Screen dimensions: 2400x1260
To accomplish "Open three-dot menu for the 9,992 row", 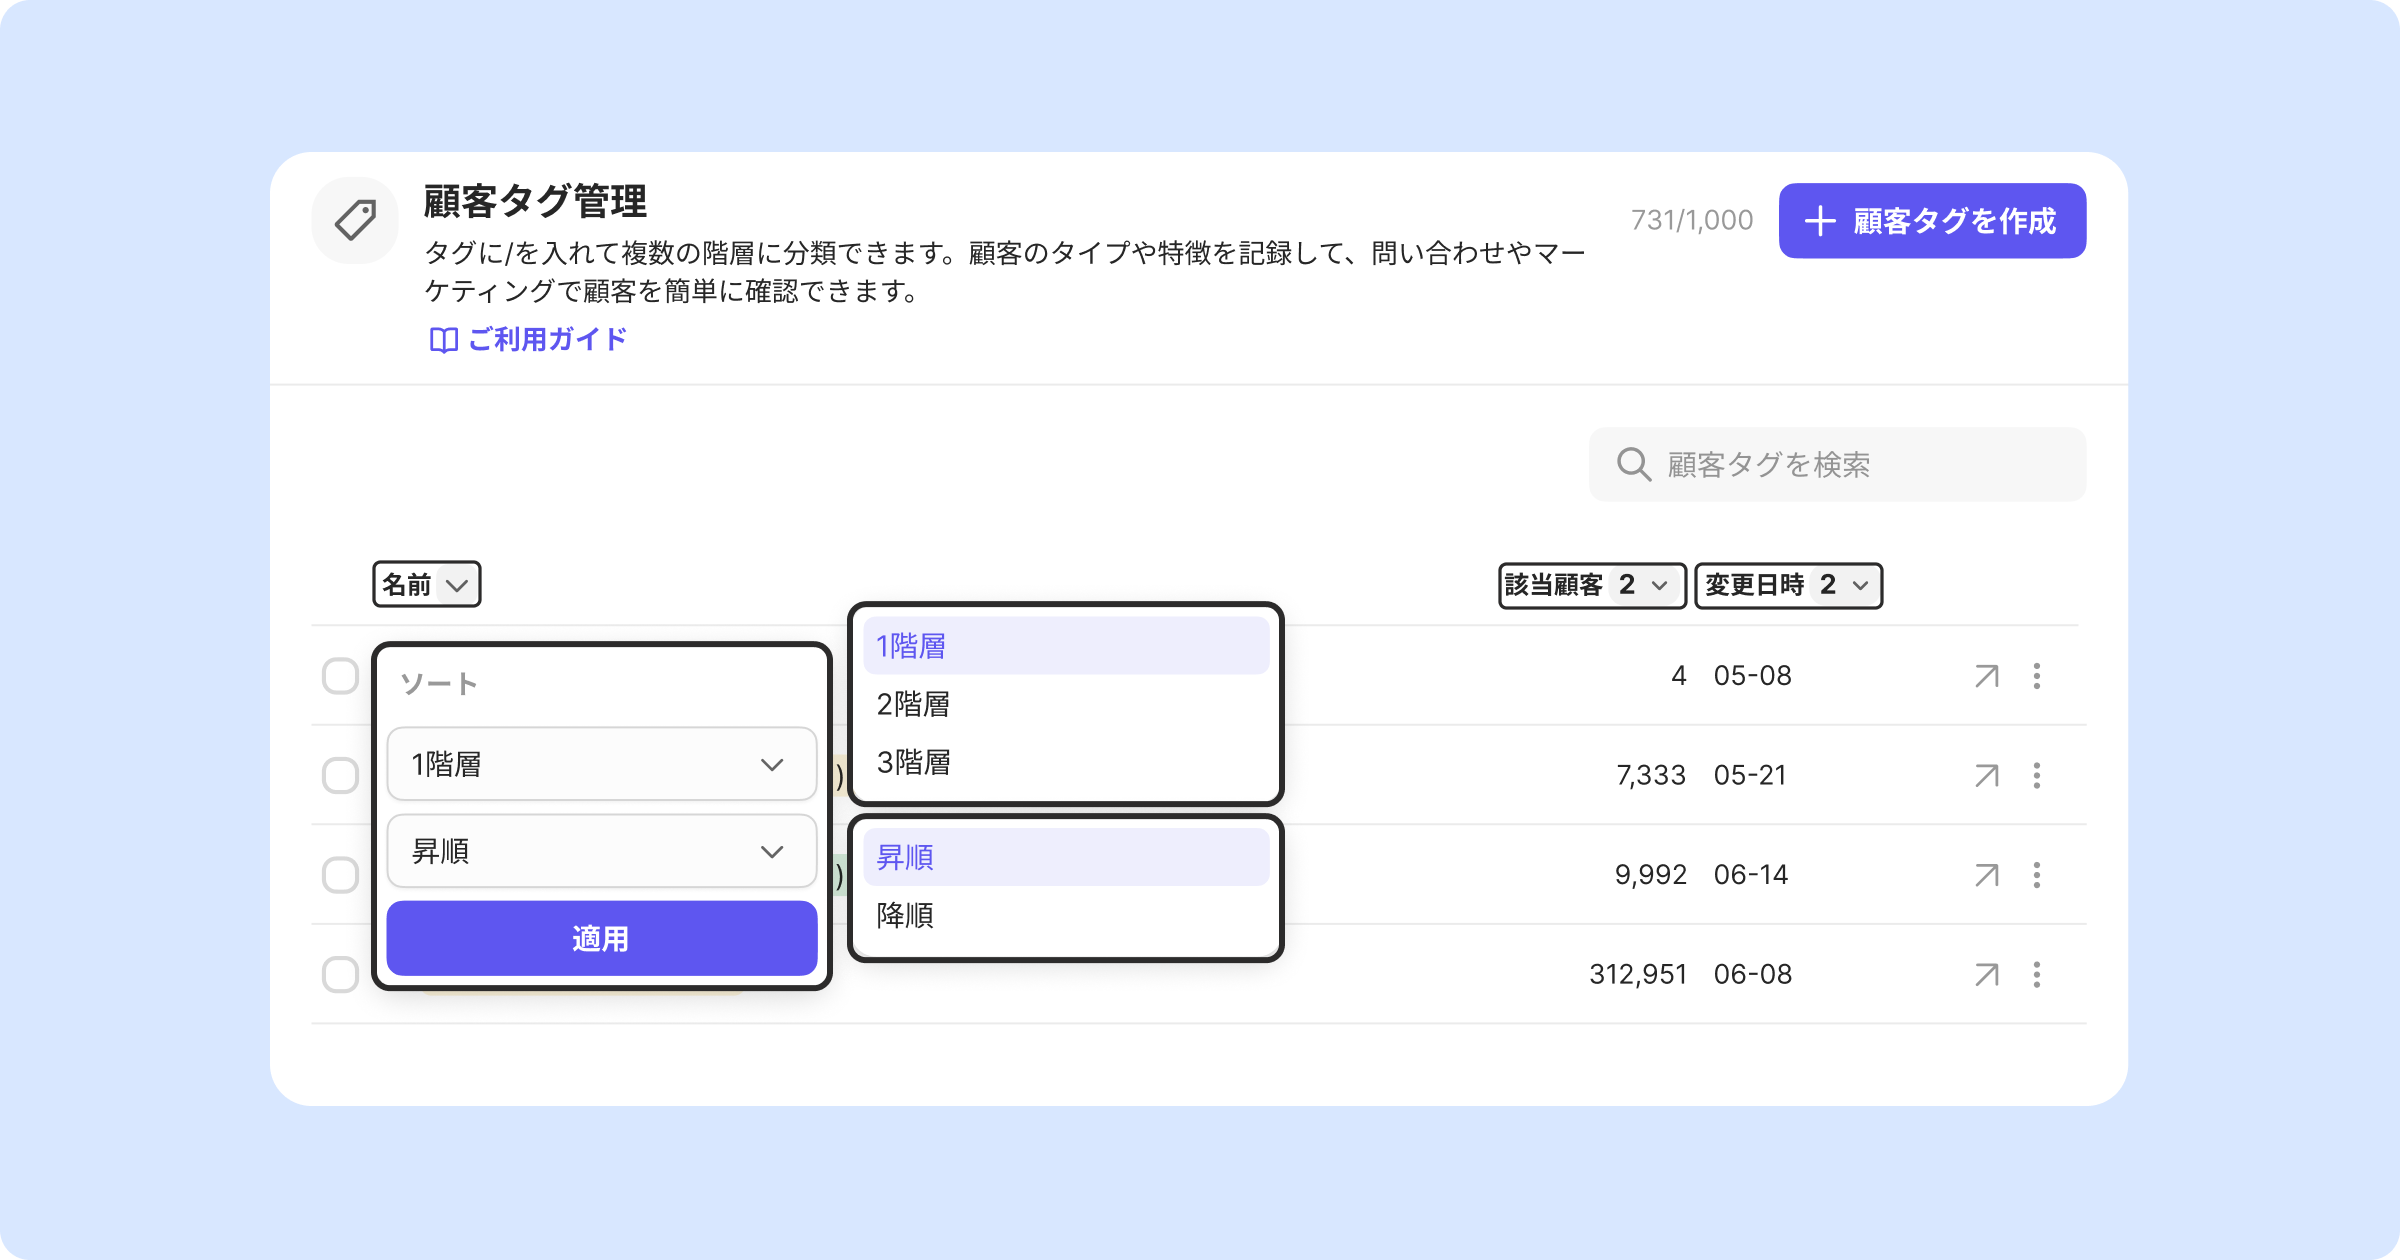I will tap(2036, 875).
